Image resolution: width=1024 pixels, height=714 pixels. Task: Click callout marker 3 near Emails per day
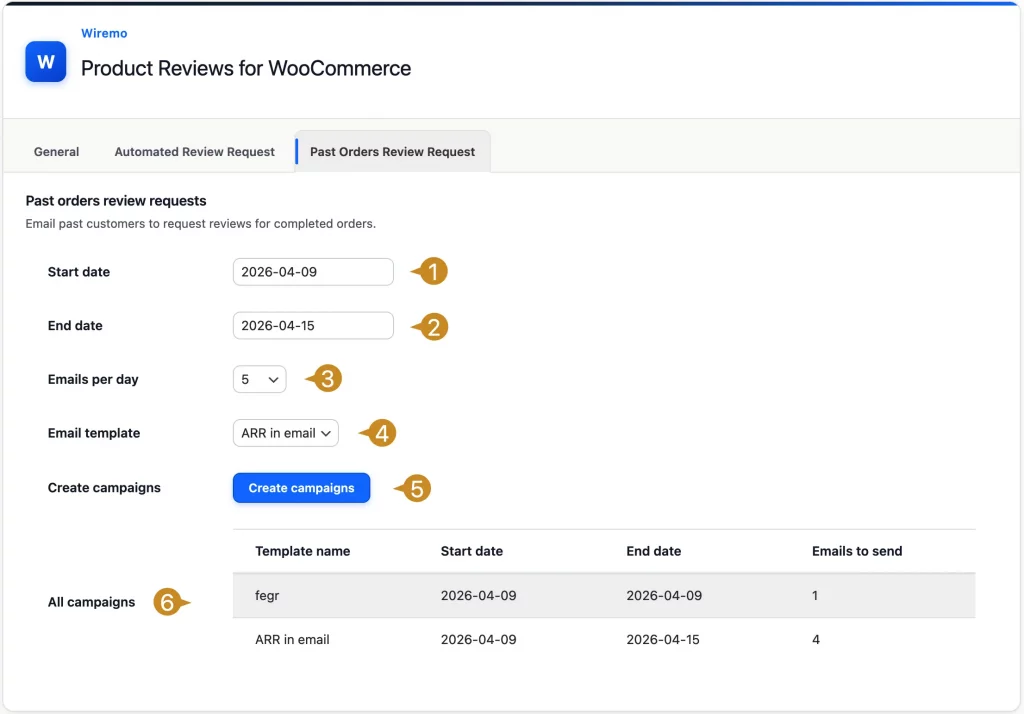(325, 379)
